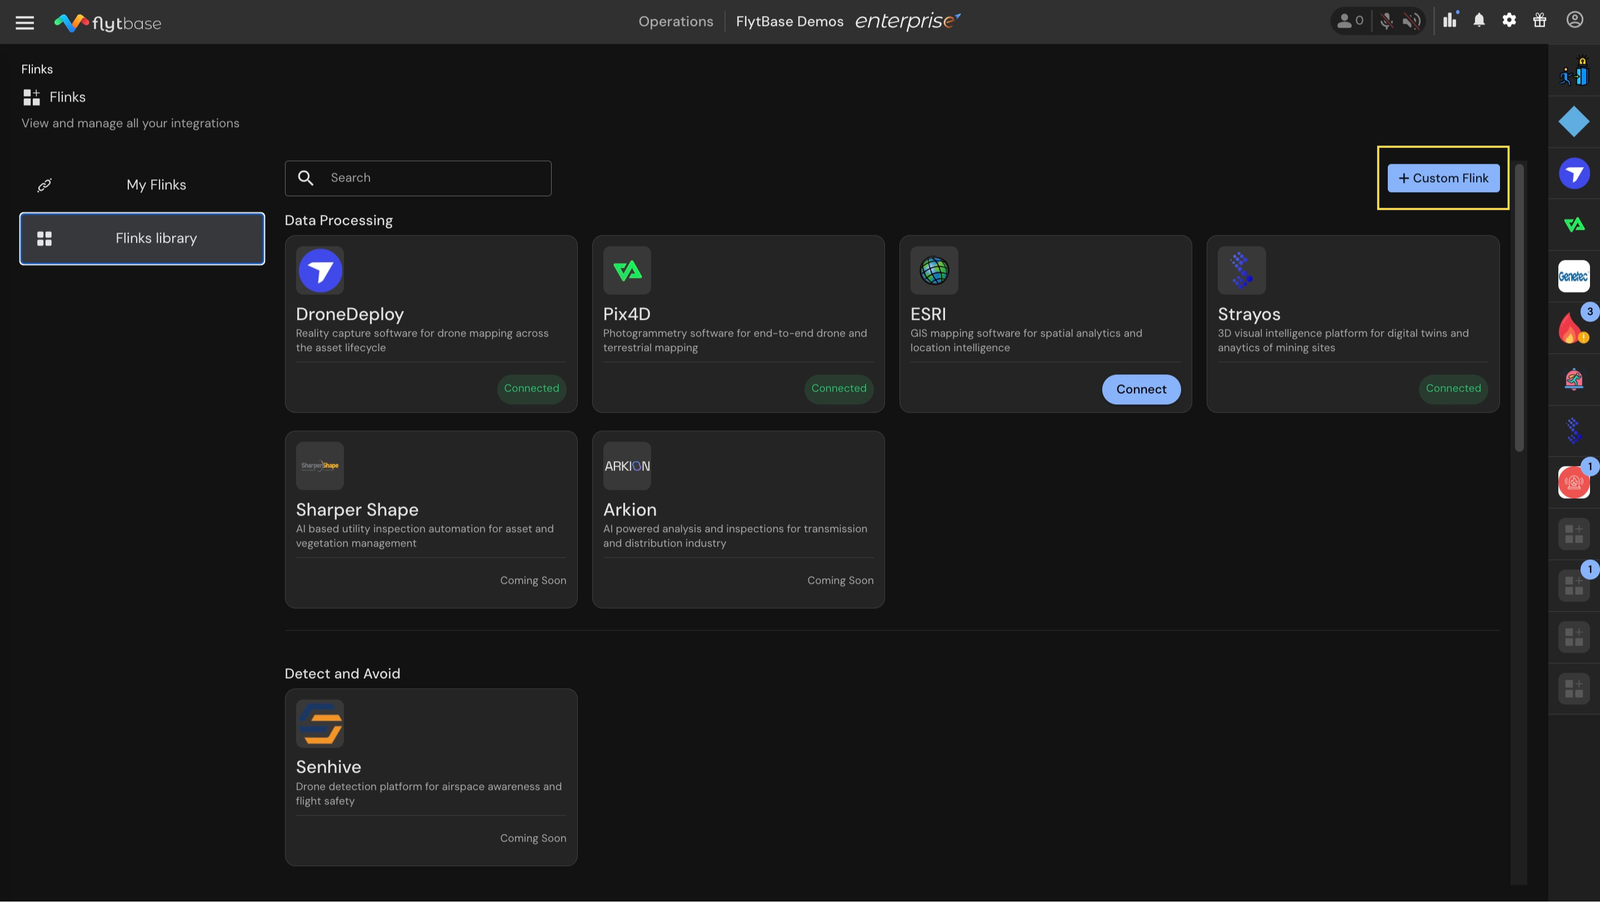This screenshot has height=902, width=1600.
Task: Open the user account profile icon
Action: point(1575,20)
